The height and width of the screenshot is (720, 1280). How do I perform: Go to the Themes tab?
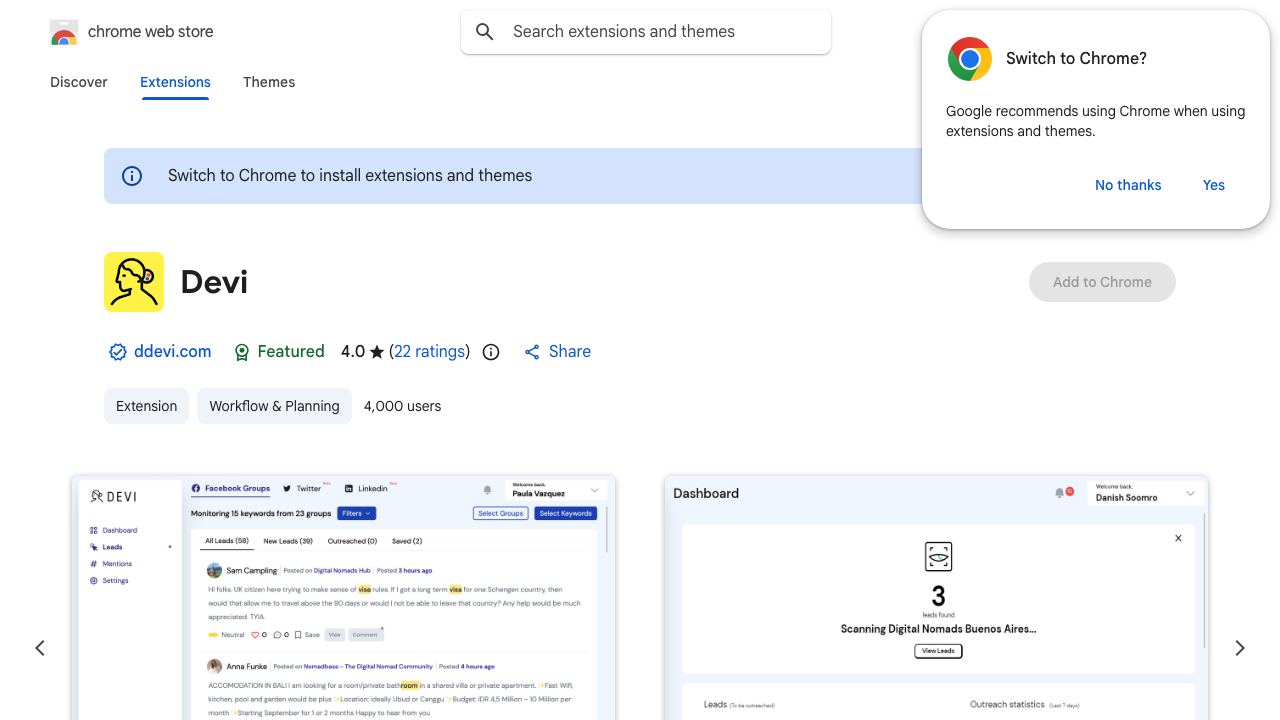click(x=269, y=82)
